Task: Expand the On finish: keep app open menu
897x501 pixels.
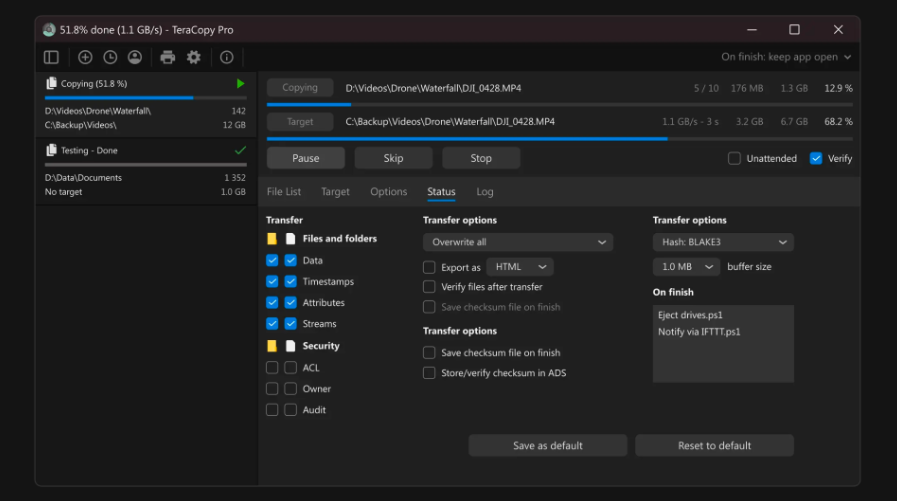Action: click(x=786, y=57)
